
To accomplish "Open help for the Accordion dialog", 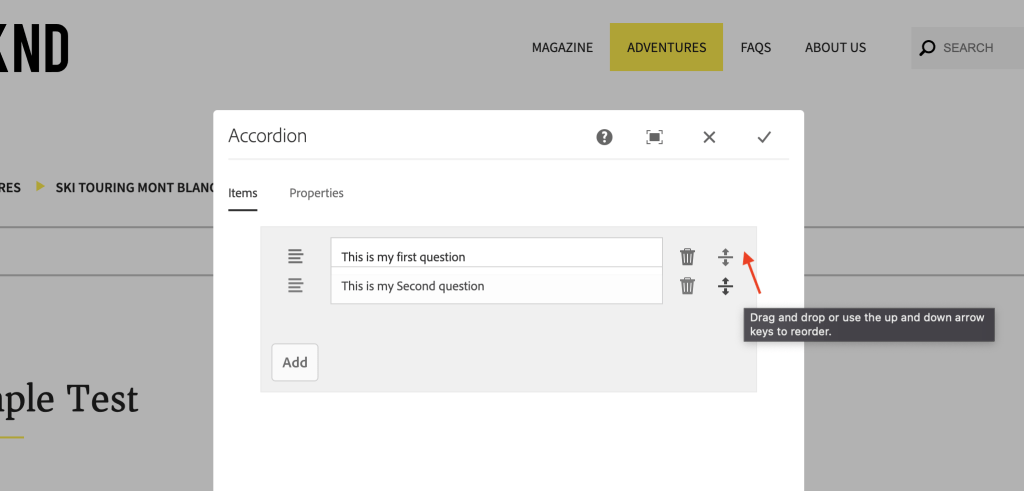I will click(604, 137).
